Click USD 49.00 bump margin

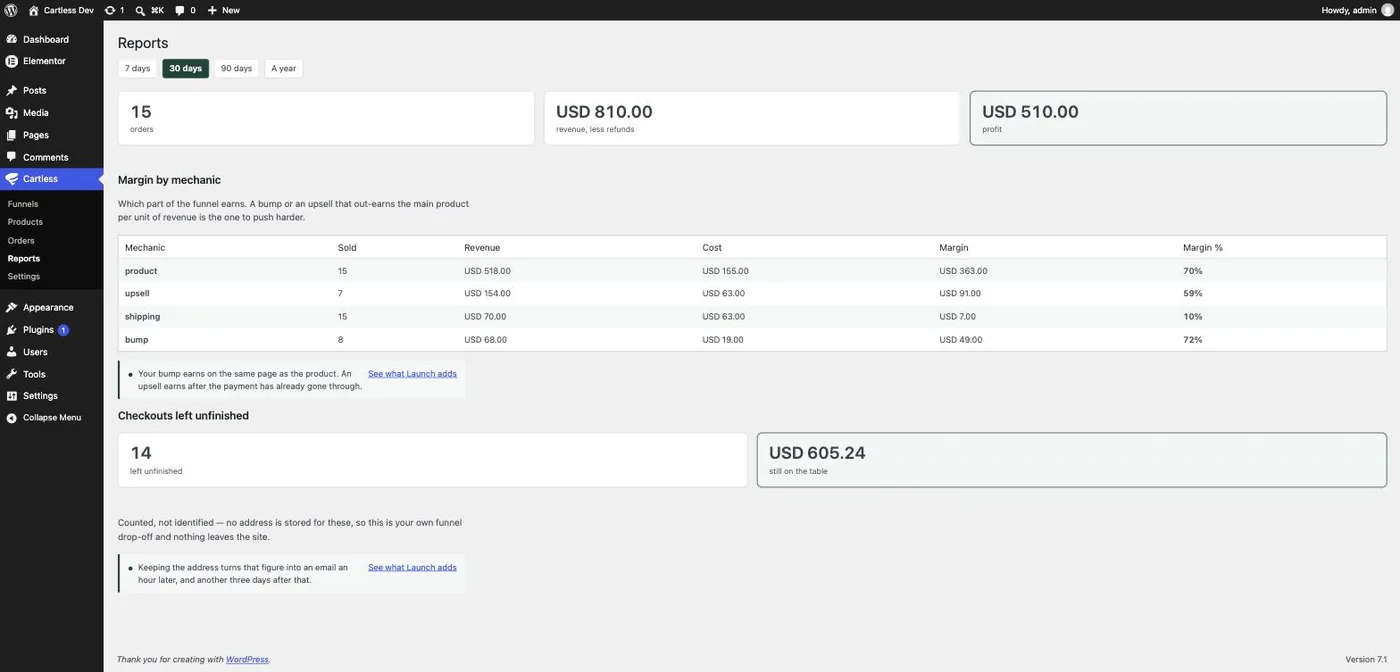(961, 339)
